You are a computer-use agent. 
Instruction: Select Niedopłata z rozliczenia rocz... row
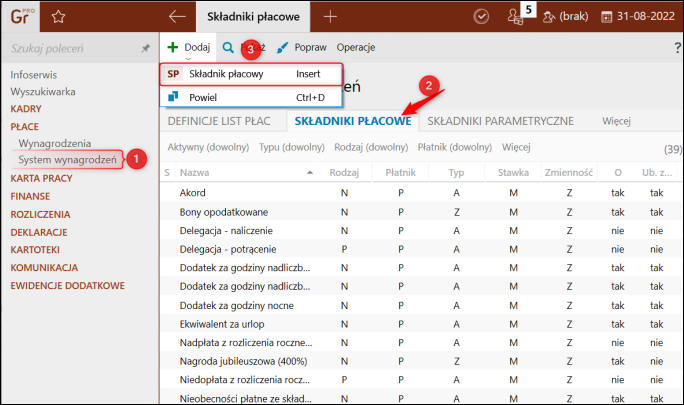421,380
